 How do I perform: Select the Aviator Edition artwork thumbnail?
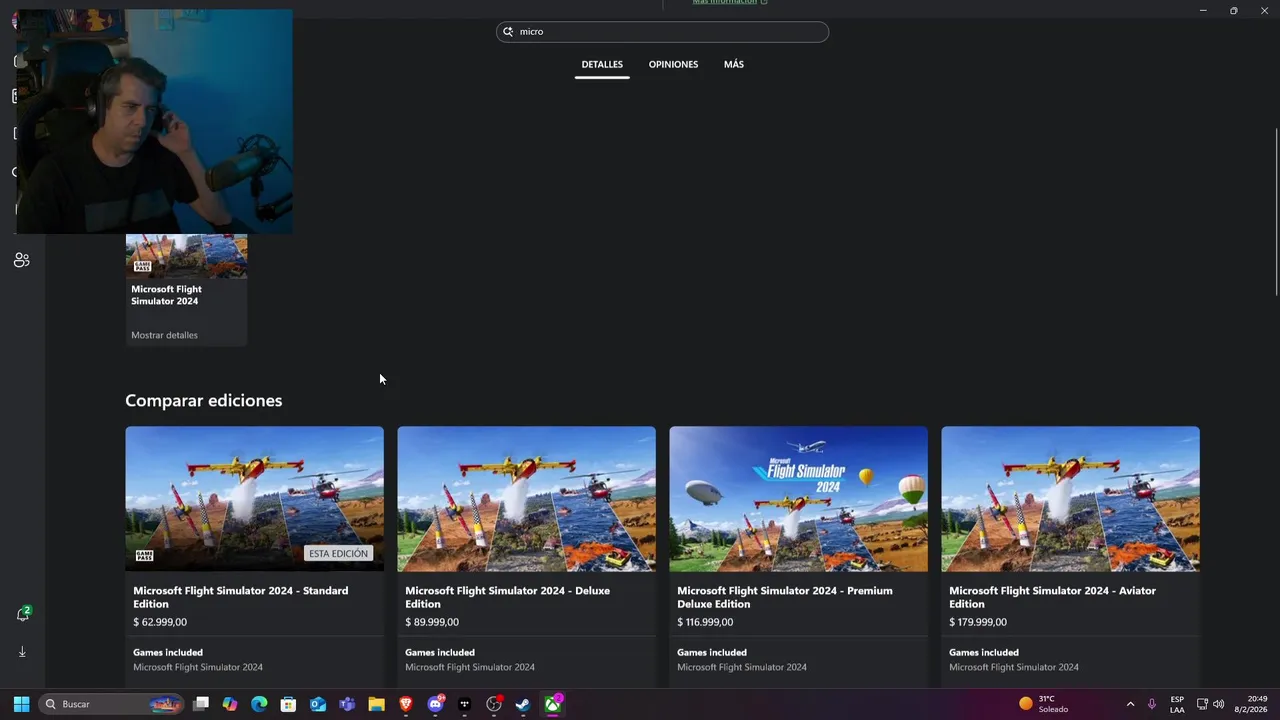click(x=1070, y=499)
